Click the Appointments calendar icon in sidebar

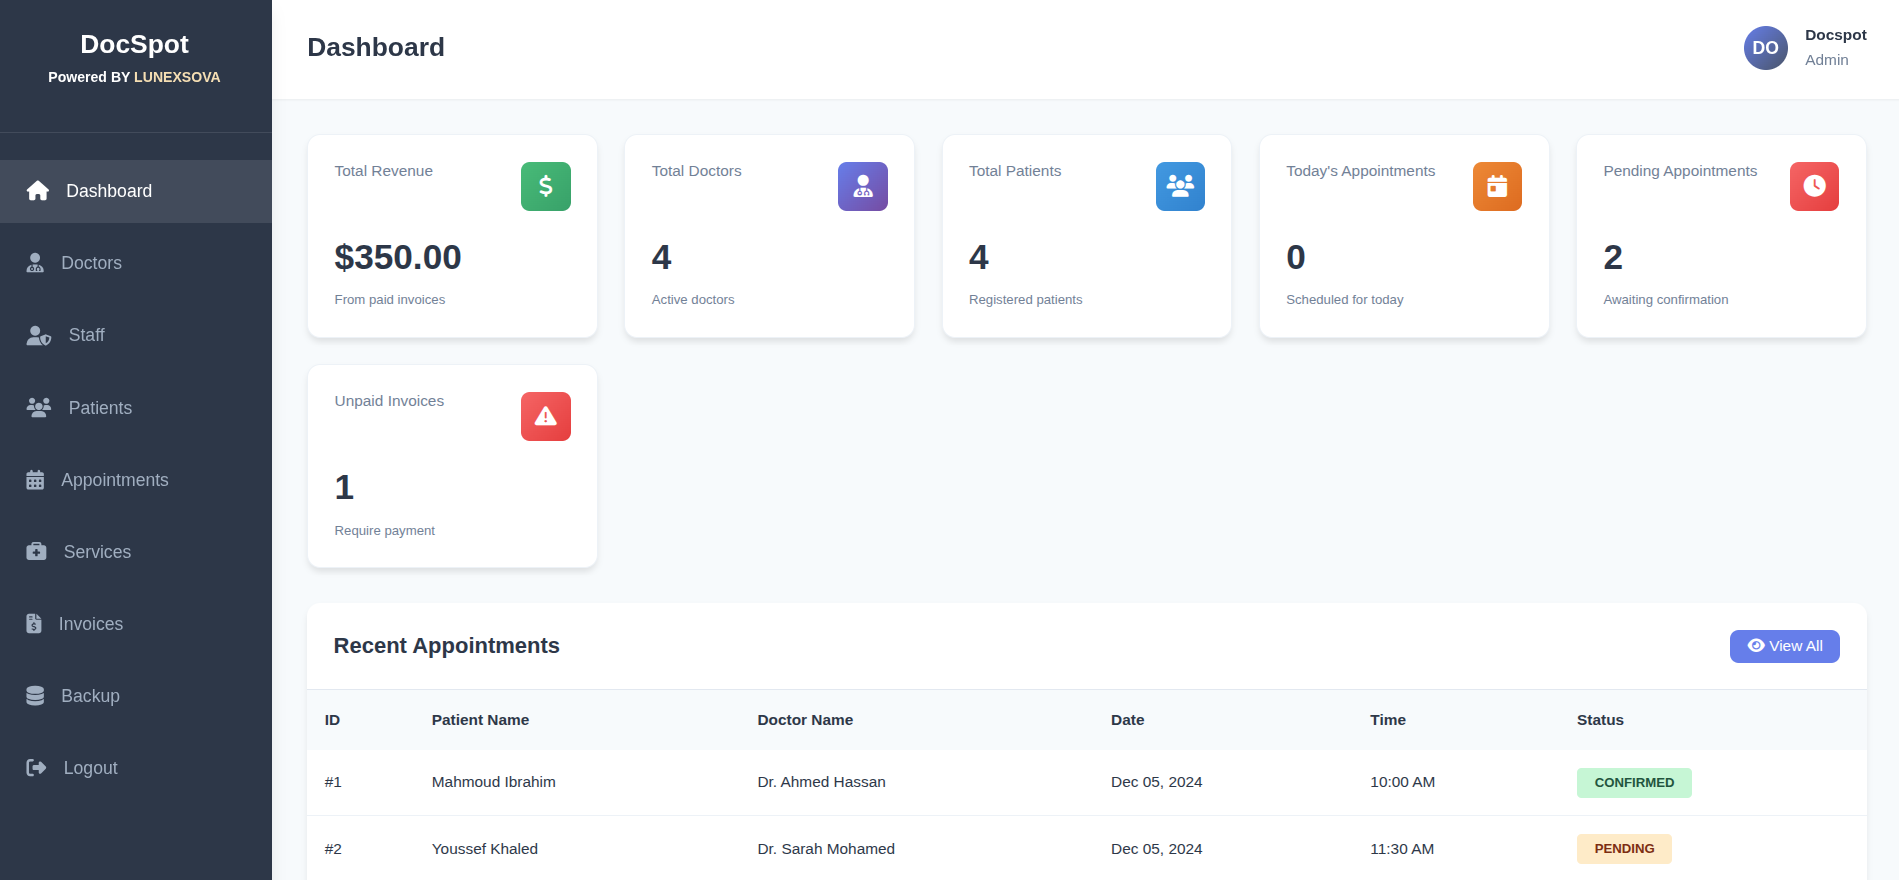pyautogui.click(x=35, y=480)
